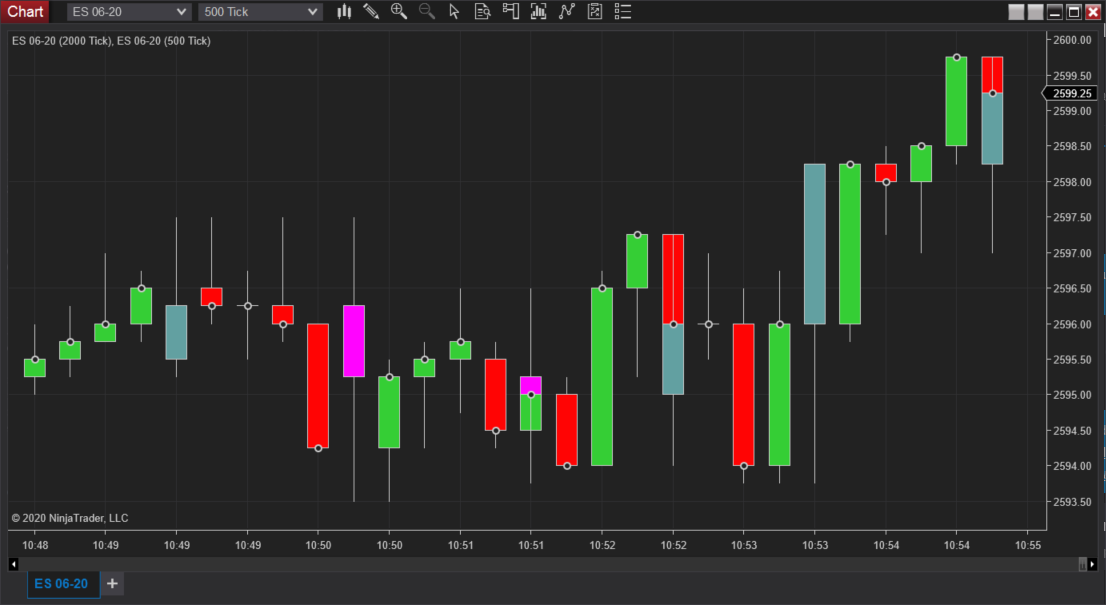Viewport: 1106px width, 605px height.
Task: Click the 10:55 time axis label
Action: 1028,545
